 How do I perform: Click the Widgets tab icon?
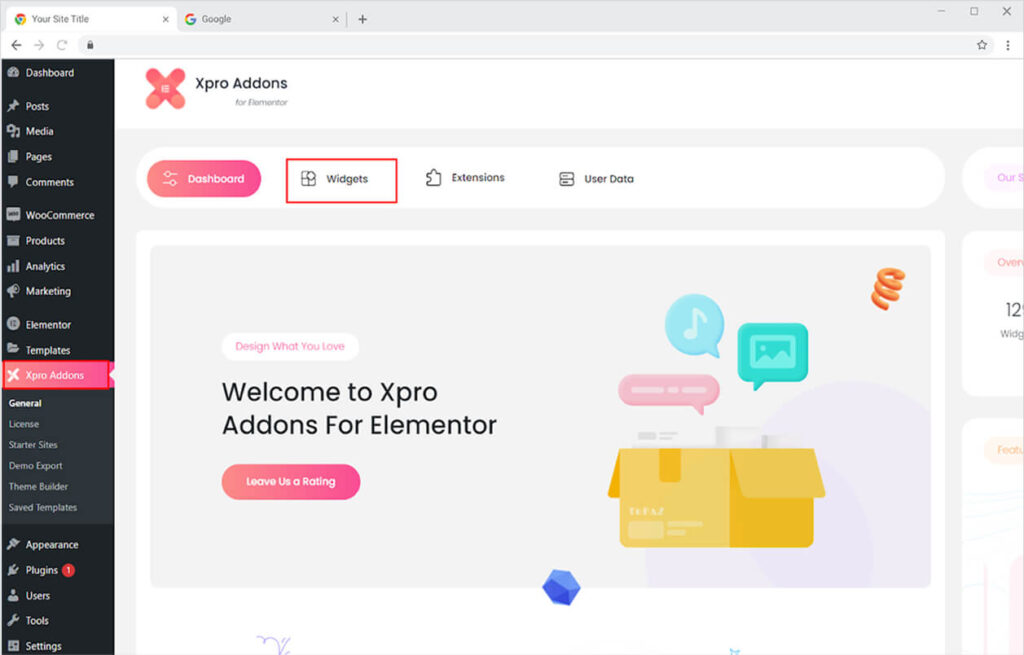click(308, 179)
